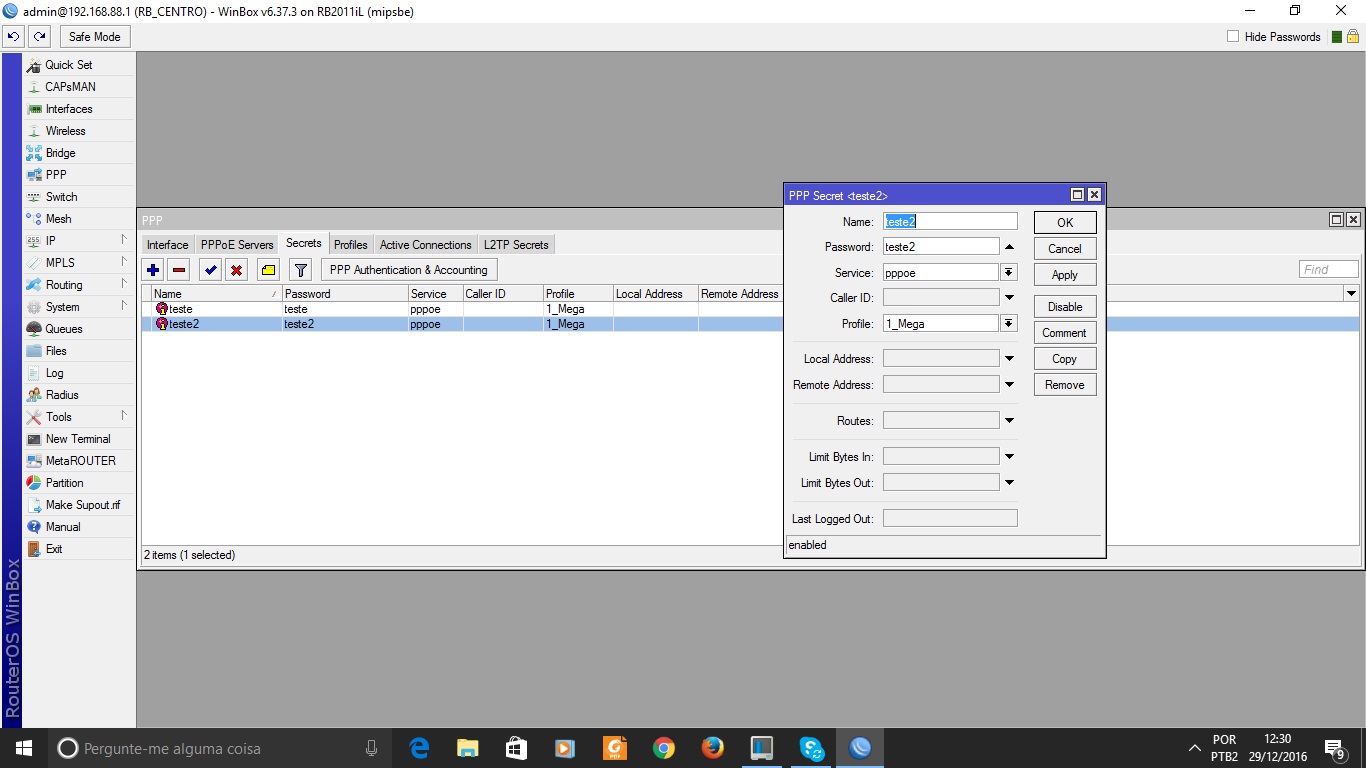Switch to the Interface tab

[167, 245]
